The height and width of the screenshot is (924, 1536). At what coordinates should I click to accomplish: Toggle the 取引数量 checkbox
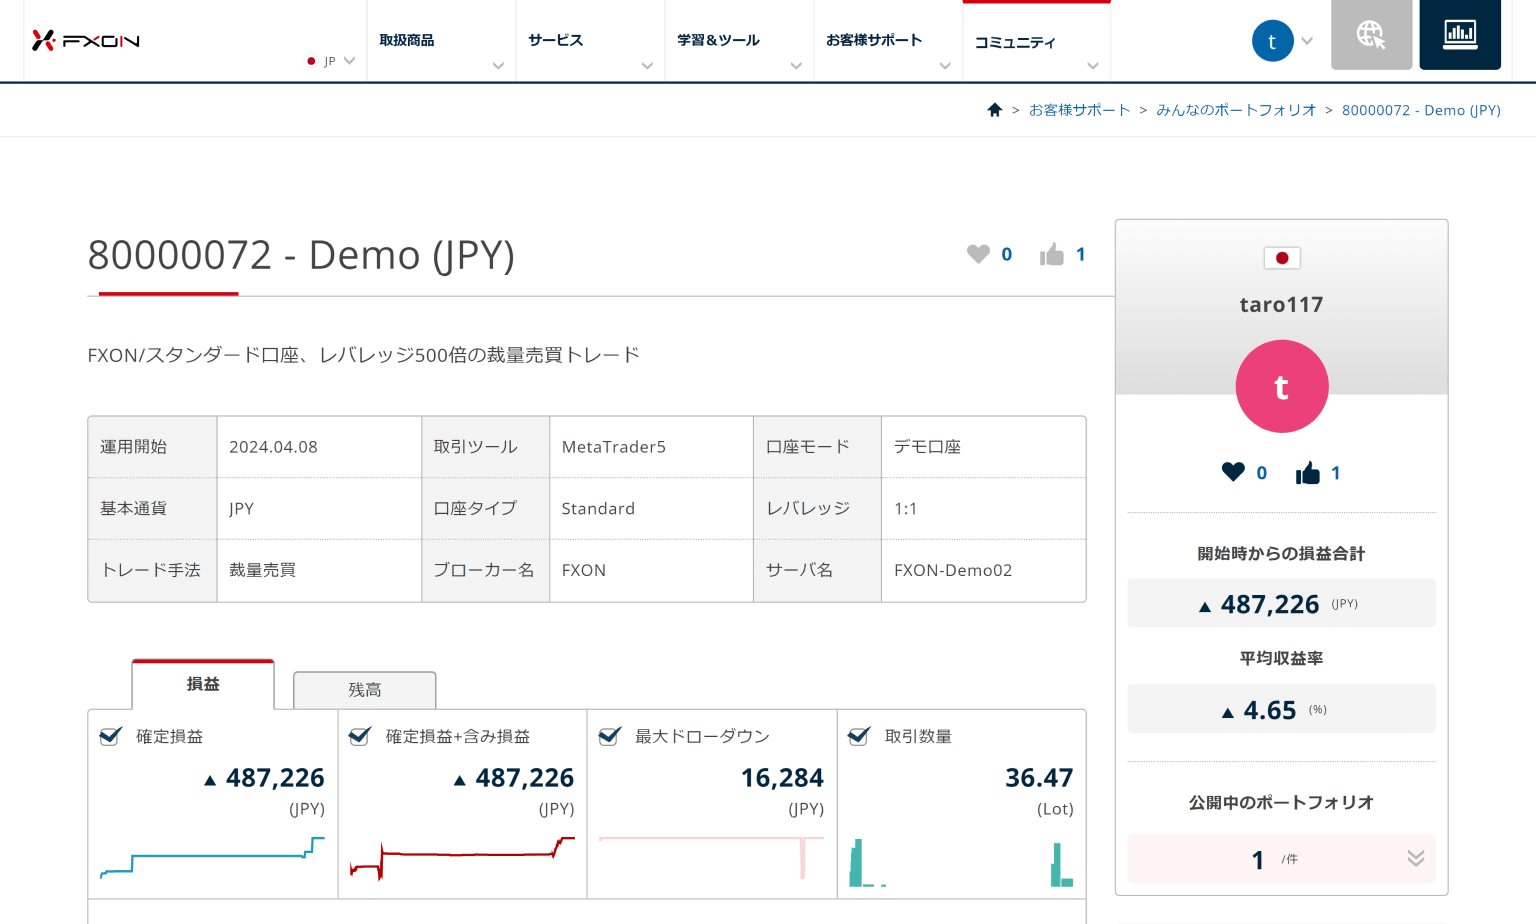(x=858, y=736)
